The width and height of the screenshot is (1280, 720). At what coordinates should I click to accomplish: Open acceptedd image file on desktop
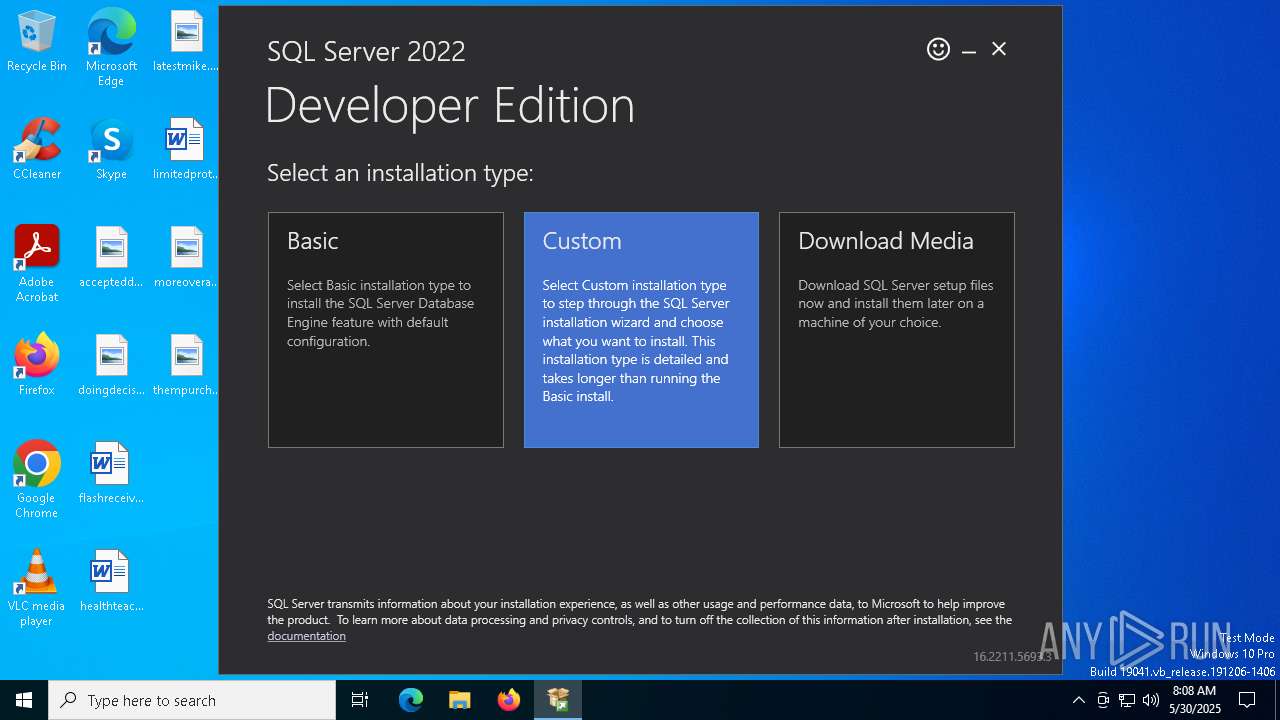pos(111,258)
